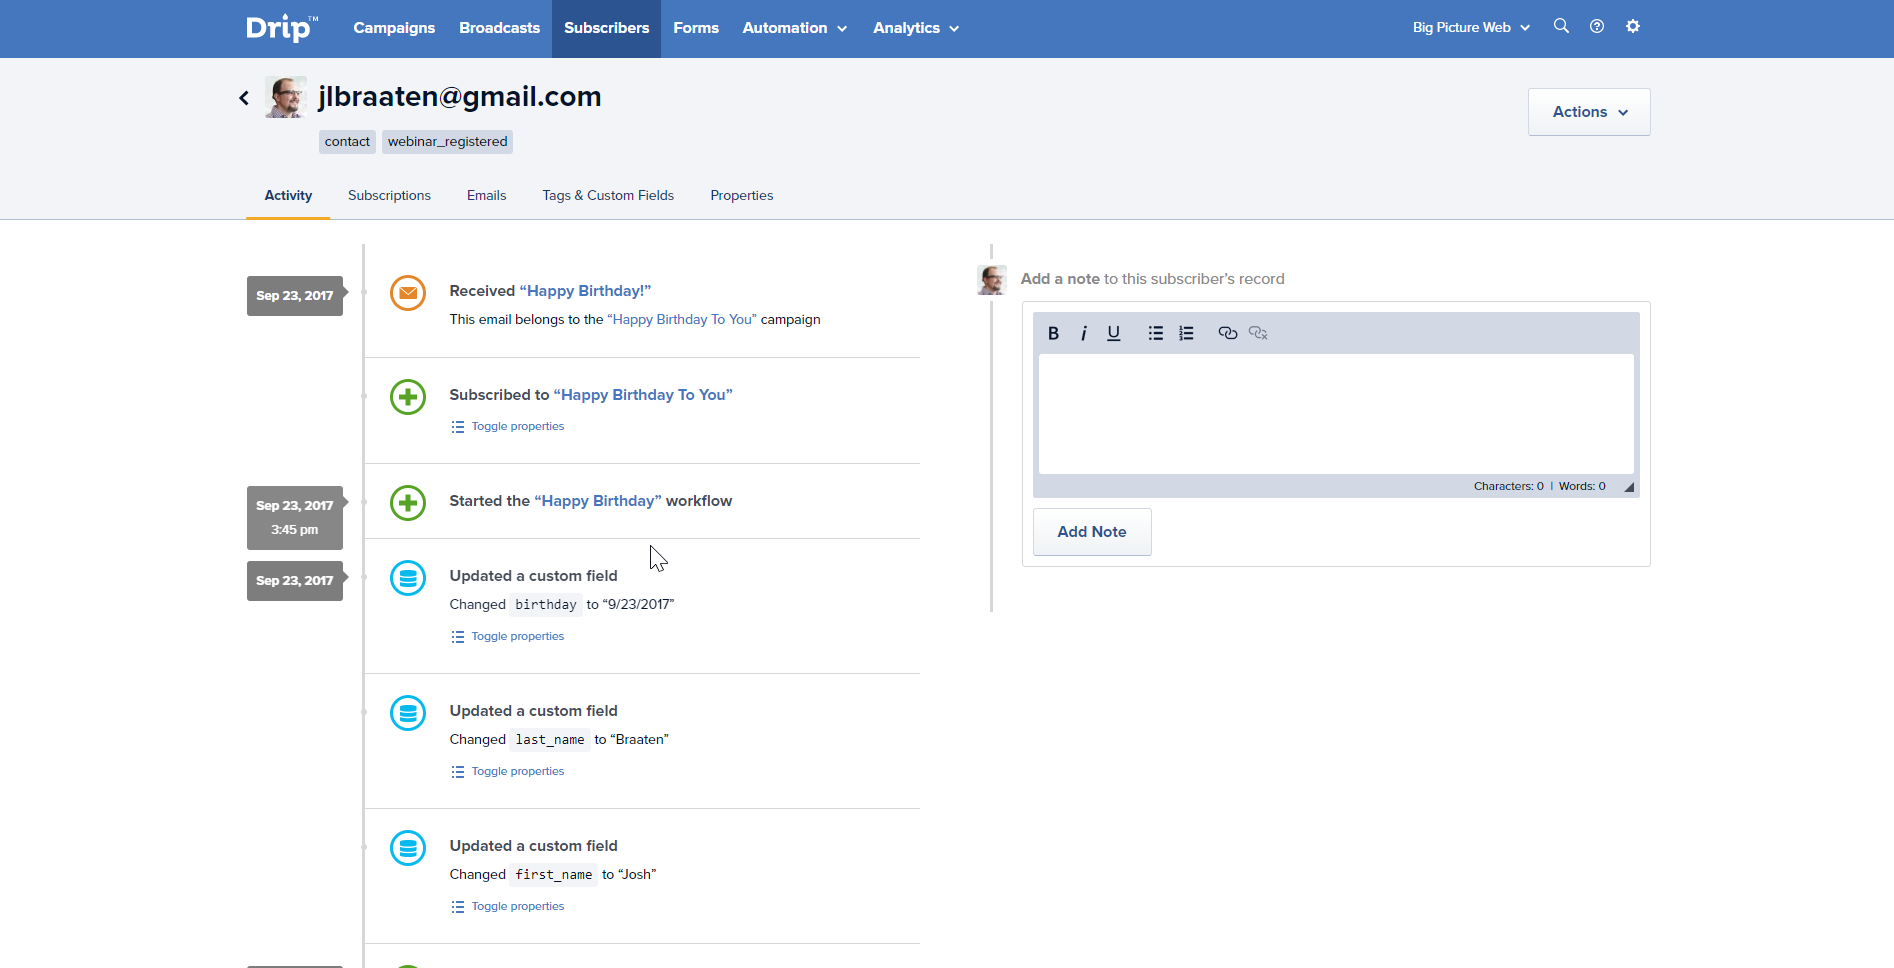Open "Happy Birthday To You" campaign link in description
This screenshot has width=1894, height=968.
682,319
